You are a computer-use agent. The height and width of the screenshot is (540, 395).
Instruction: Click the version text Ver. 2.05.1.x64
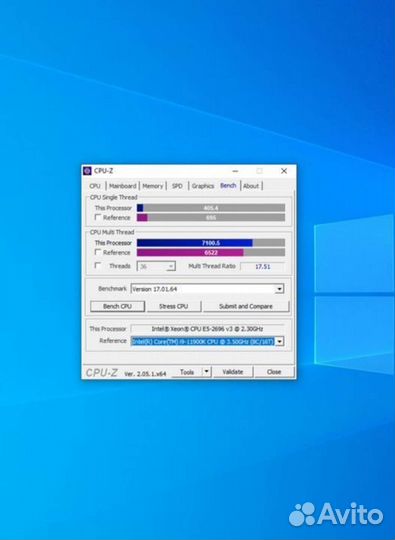click(x=145, y=373)
